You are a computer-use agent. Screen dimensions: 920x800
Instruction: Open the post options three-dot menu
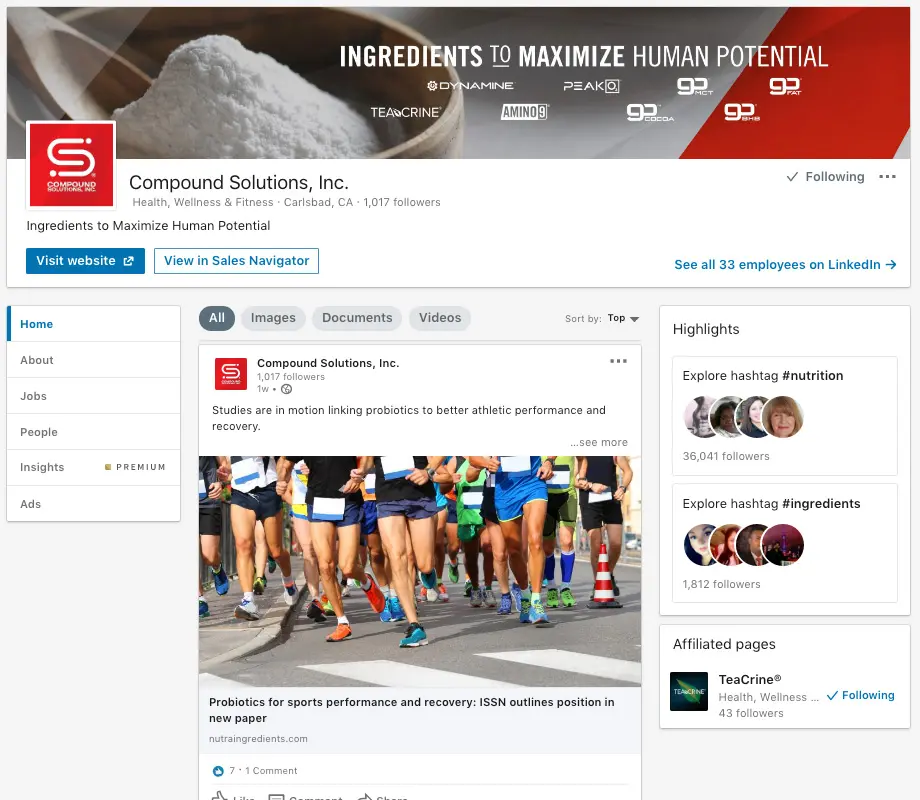coord(618,361)
